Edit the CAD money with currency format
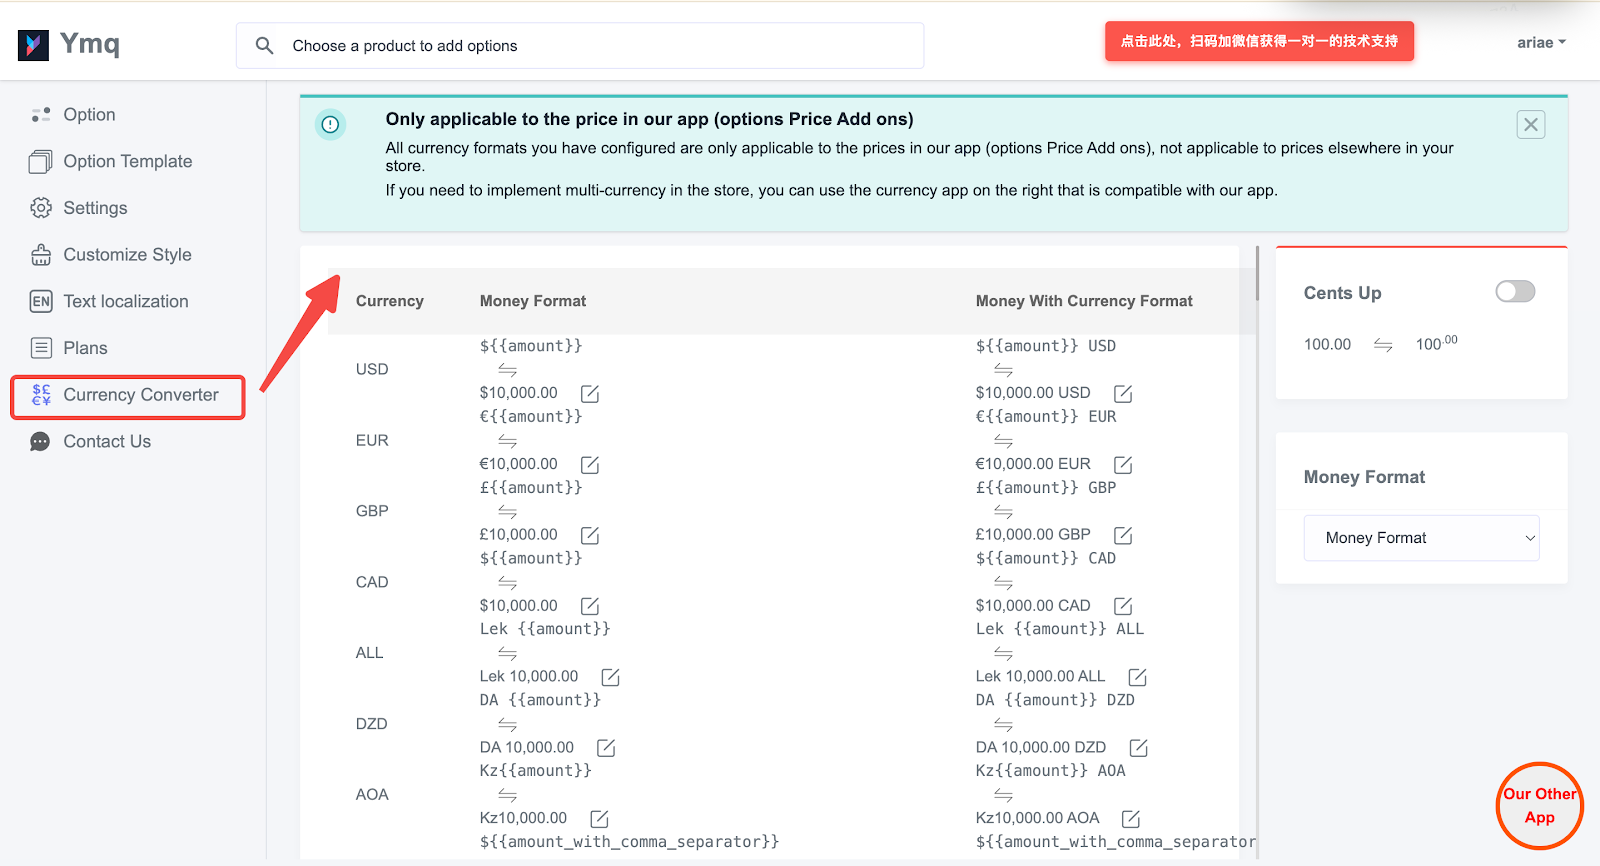Viewport: 1600px width, 866px height. [1123, 607]
